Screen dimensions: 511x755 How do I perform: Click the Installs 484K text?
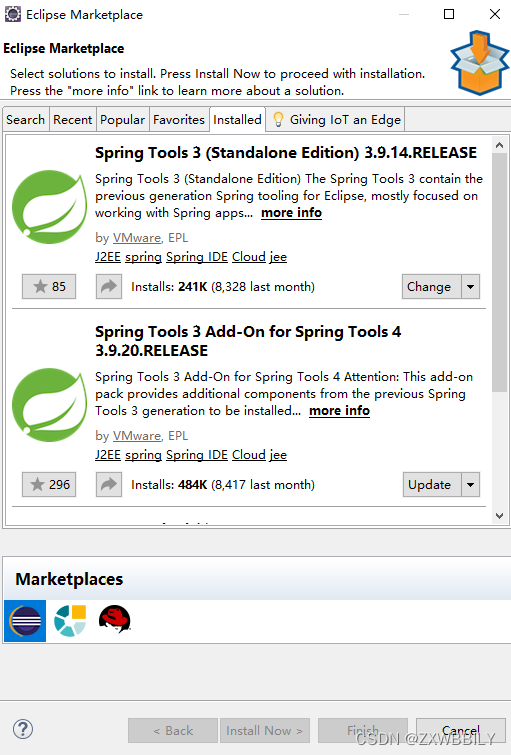(223, 484)
